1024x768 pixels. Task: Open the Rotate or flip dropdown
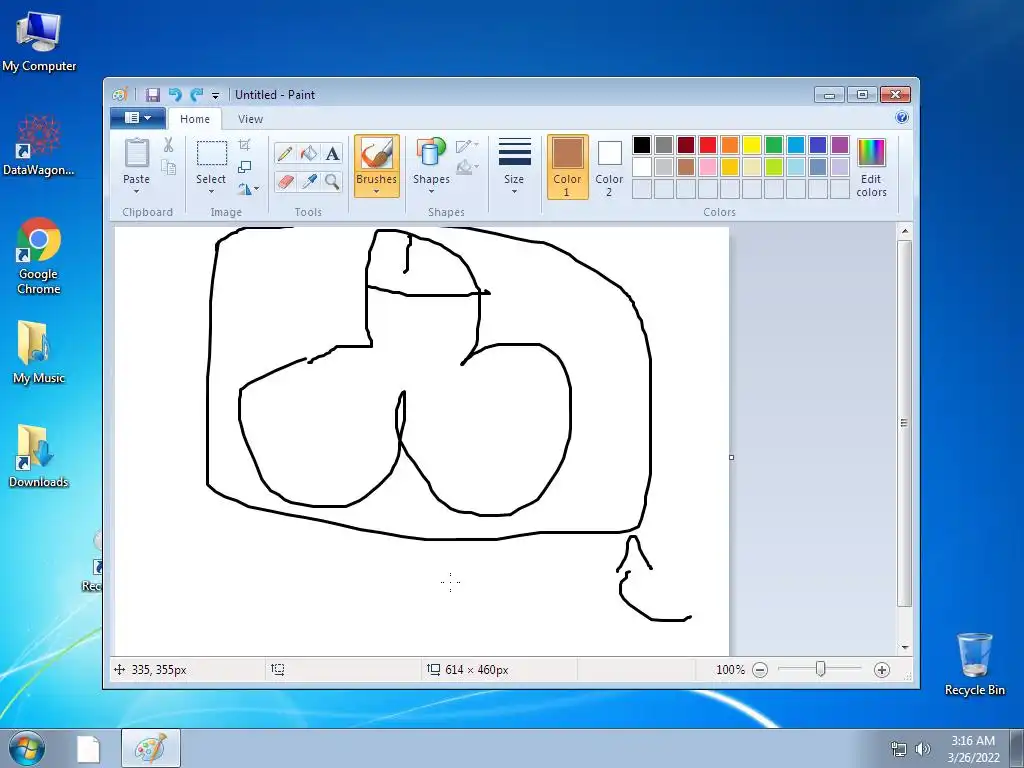tap(248, 189)
